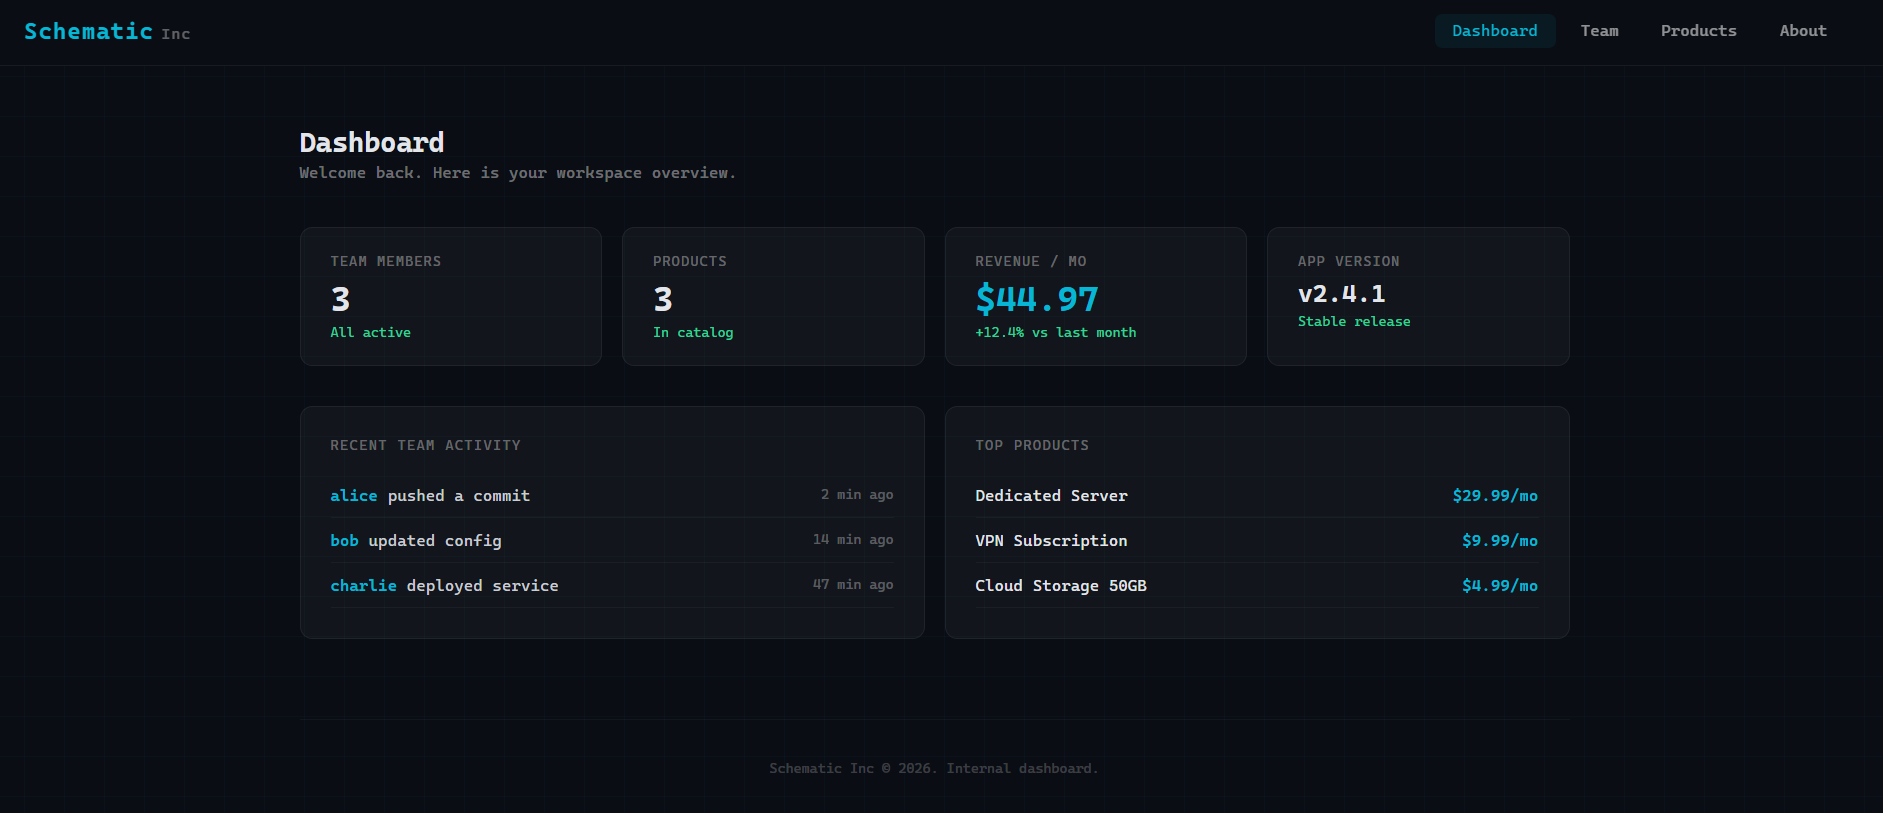Open the Dashboard nav tab
Screen dimensions: 1883x813
coord(1494,31)
